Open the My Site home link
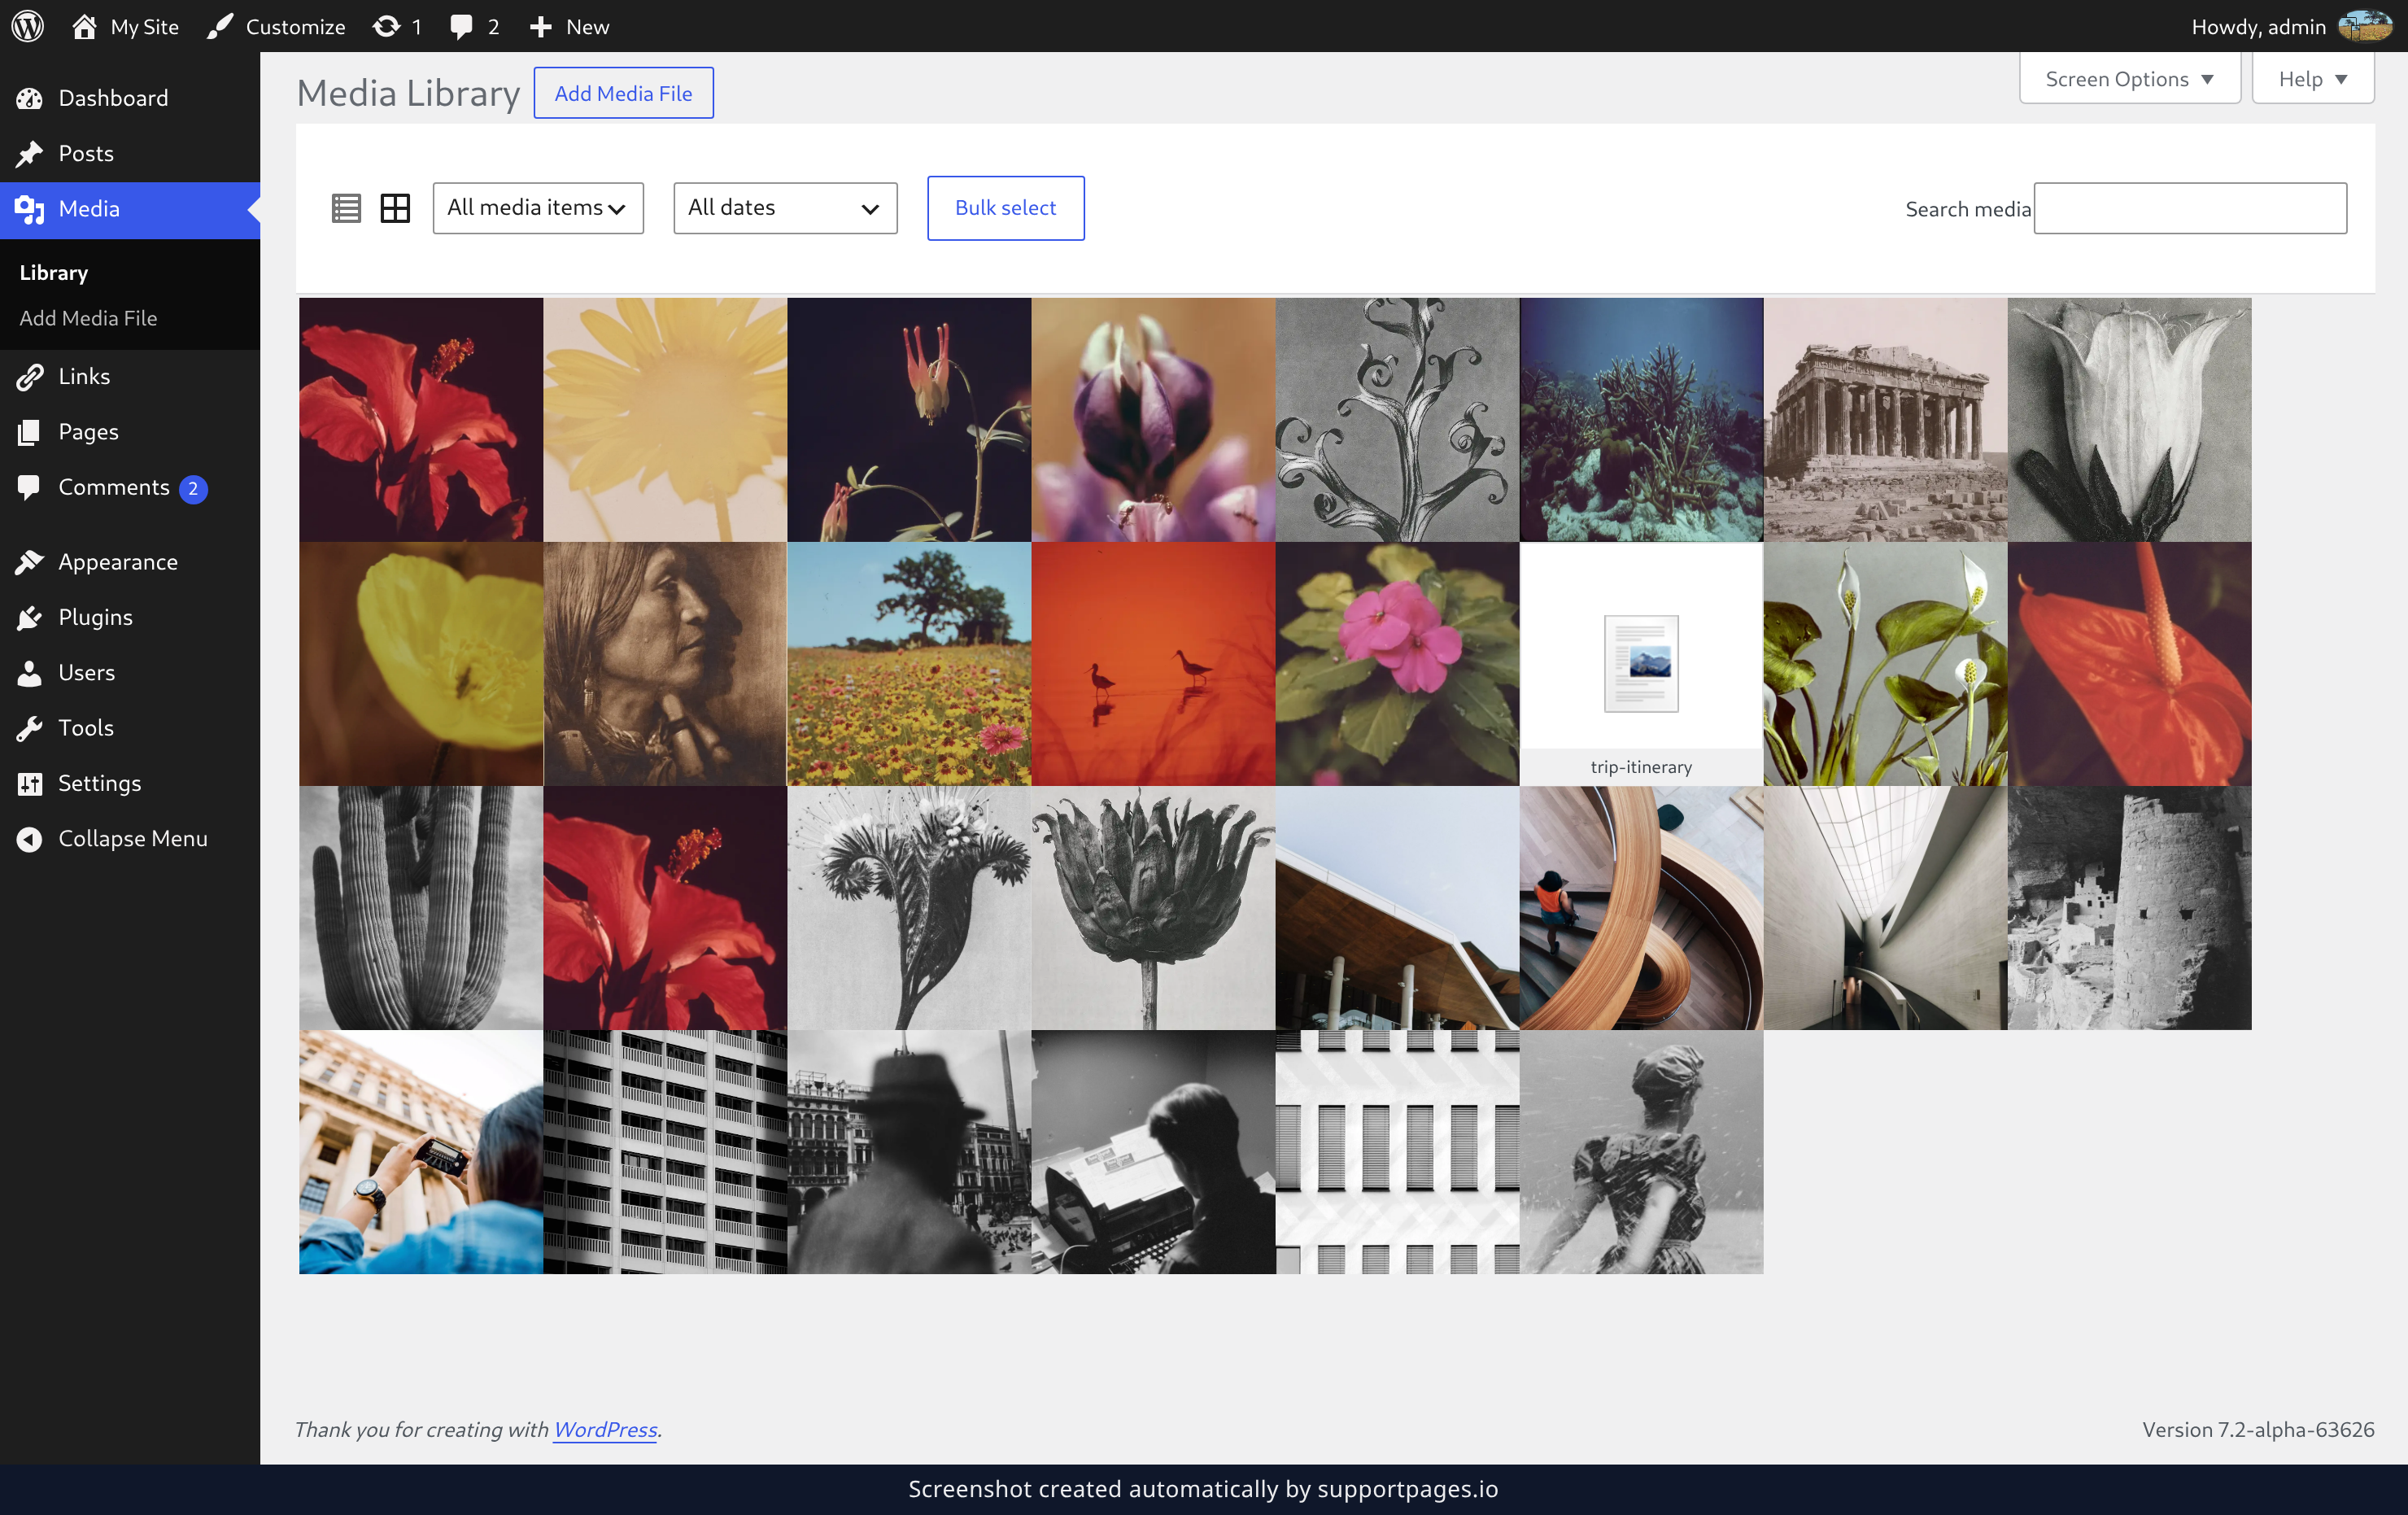2408x1515 pixels. [125, 26]
